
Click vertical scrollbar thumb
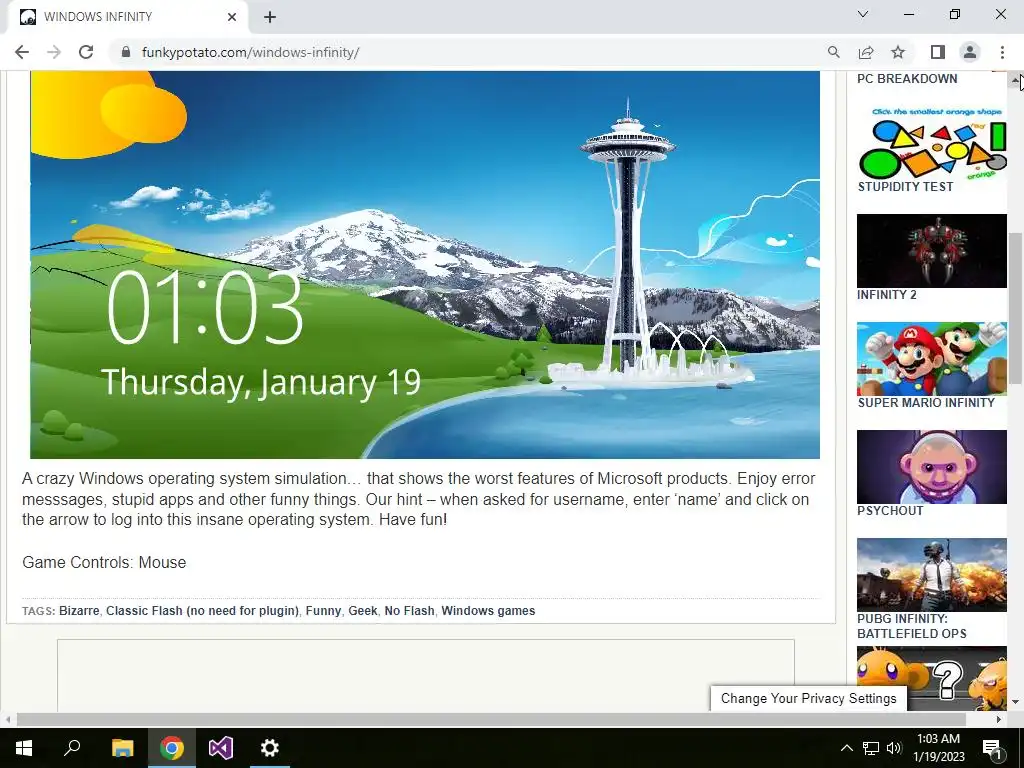(1016, 308)
